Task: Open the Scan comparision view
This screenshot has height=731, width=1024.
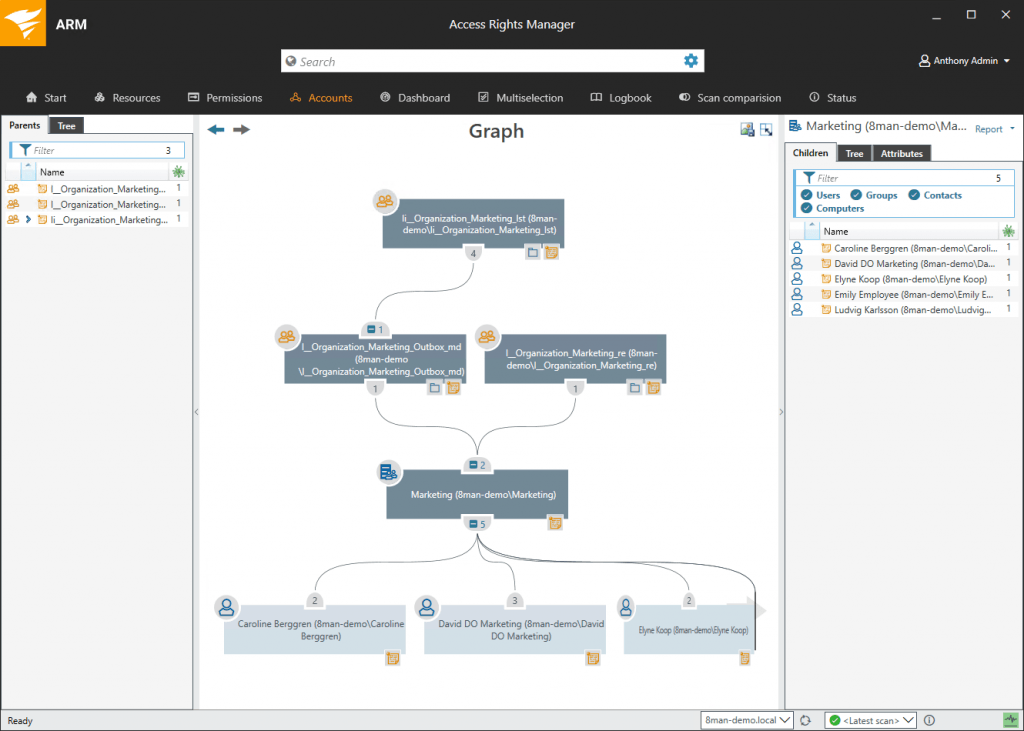Action: 729,97
